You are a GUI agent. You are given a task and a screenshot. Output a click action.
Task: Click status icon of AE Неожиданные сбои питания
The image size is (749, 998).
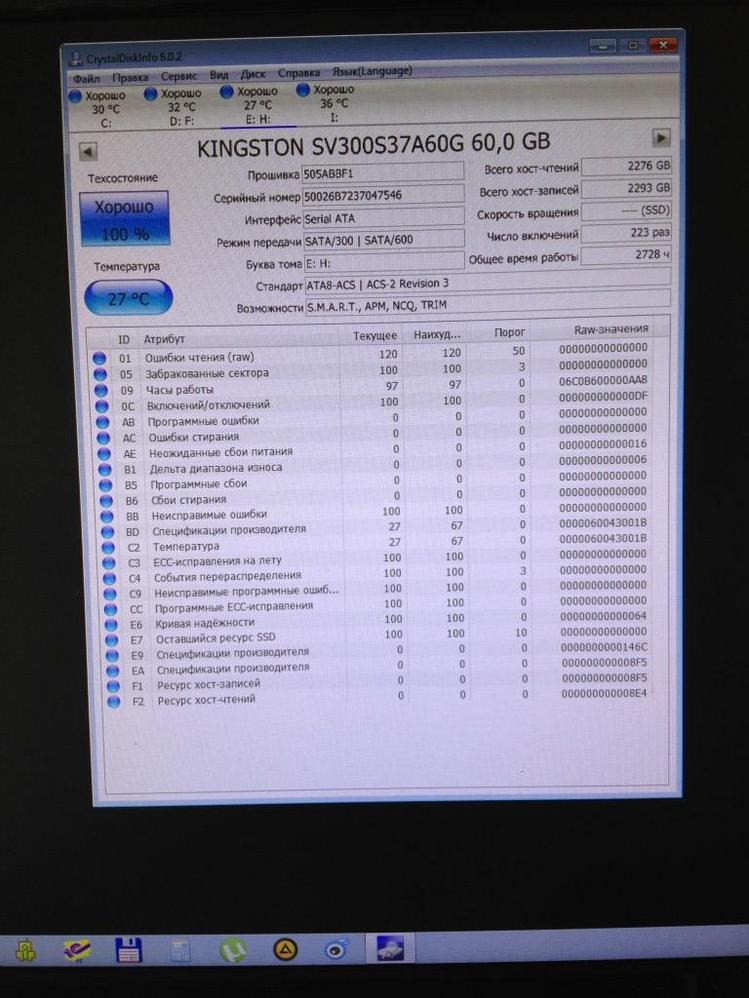tap(104, 454)
